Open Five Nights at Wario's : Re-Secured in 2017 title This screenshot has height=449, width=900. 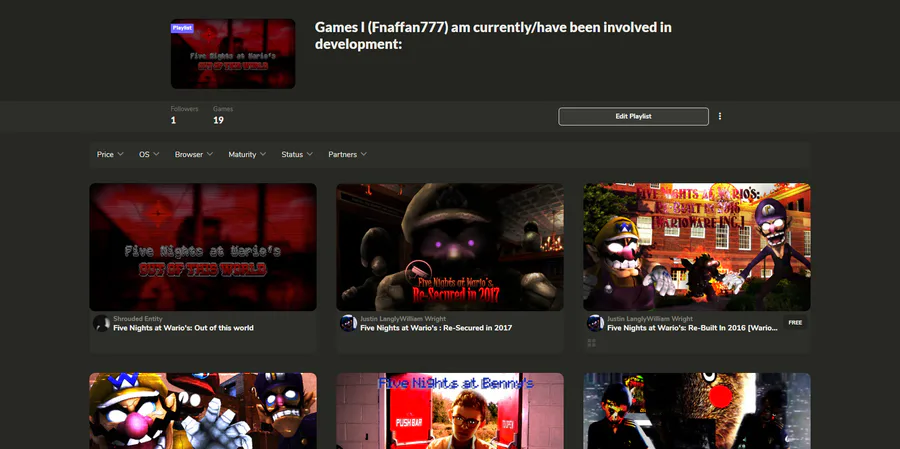click(436, 328)
